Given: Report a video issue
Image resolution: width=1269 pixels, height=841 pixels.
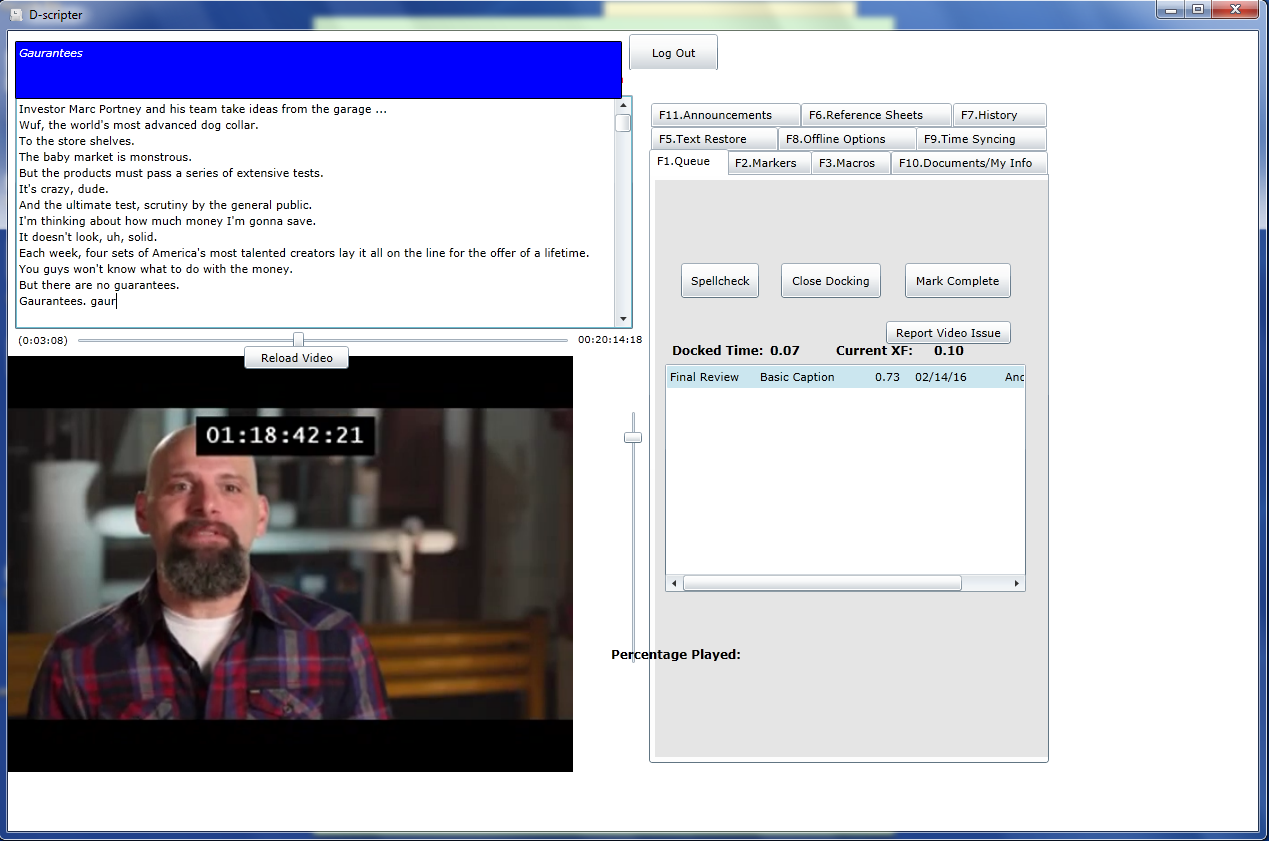Looking at the screenshot, I should coord(948,333).
